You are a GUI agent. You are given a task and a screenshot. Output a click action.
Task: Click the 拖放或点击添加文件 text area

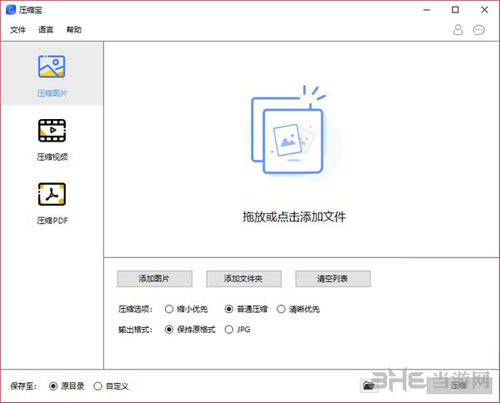pos(294,217)
